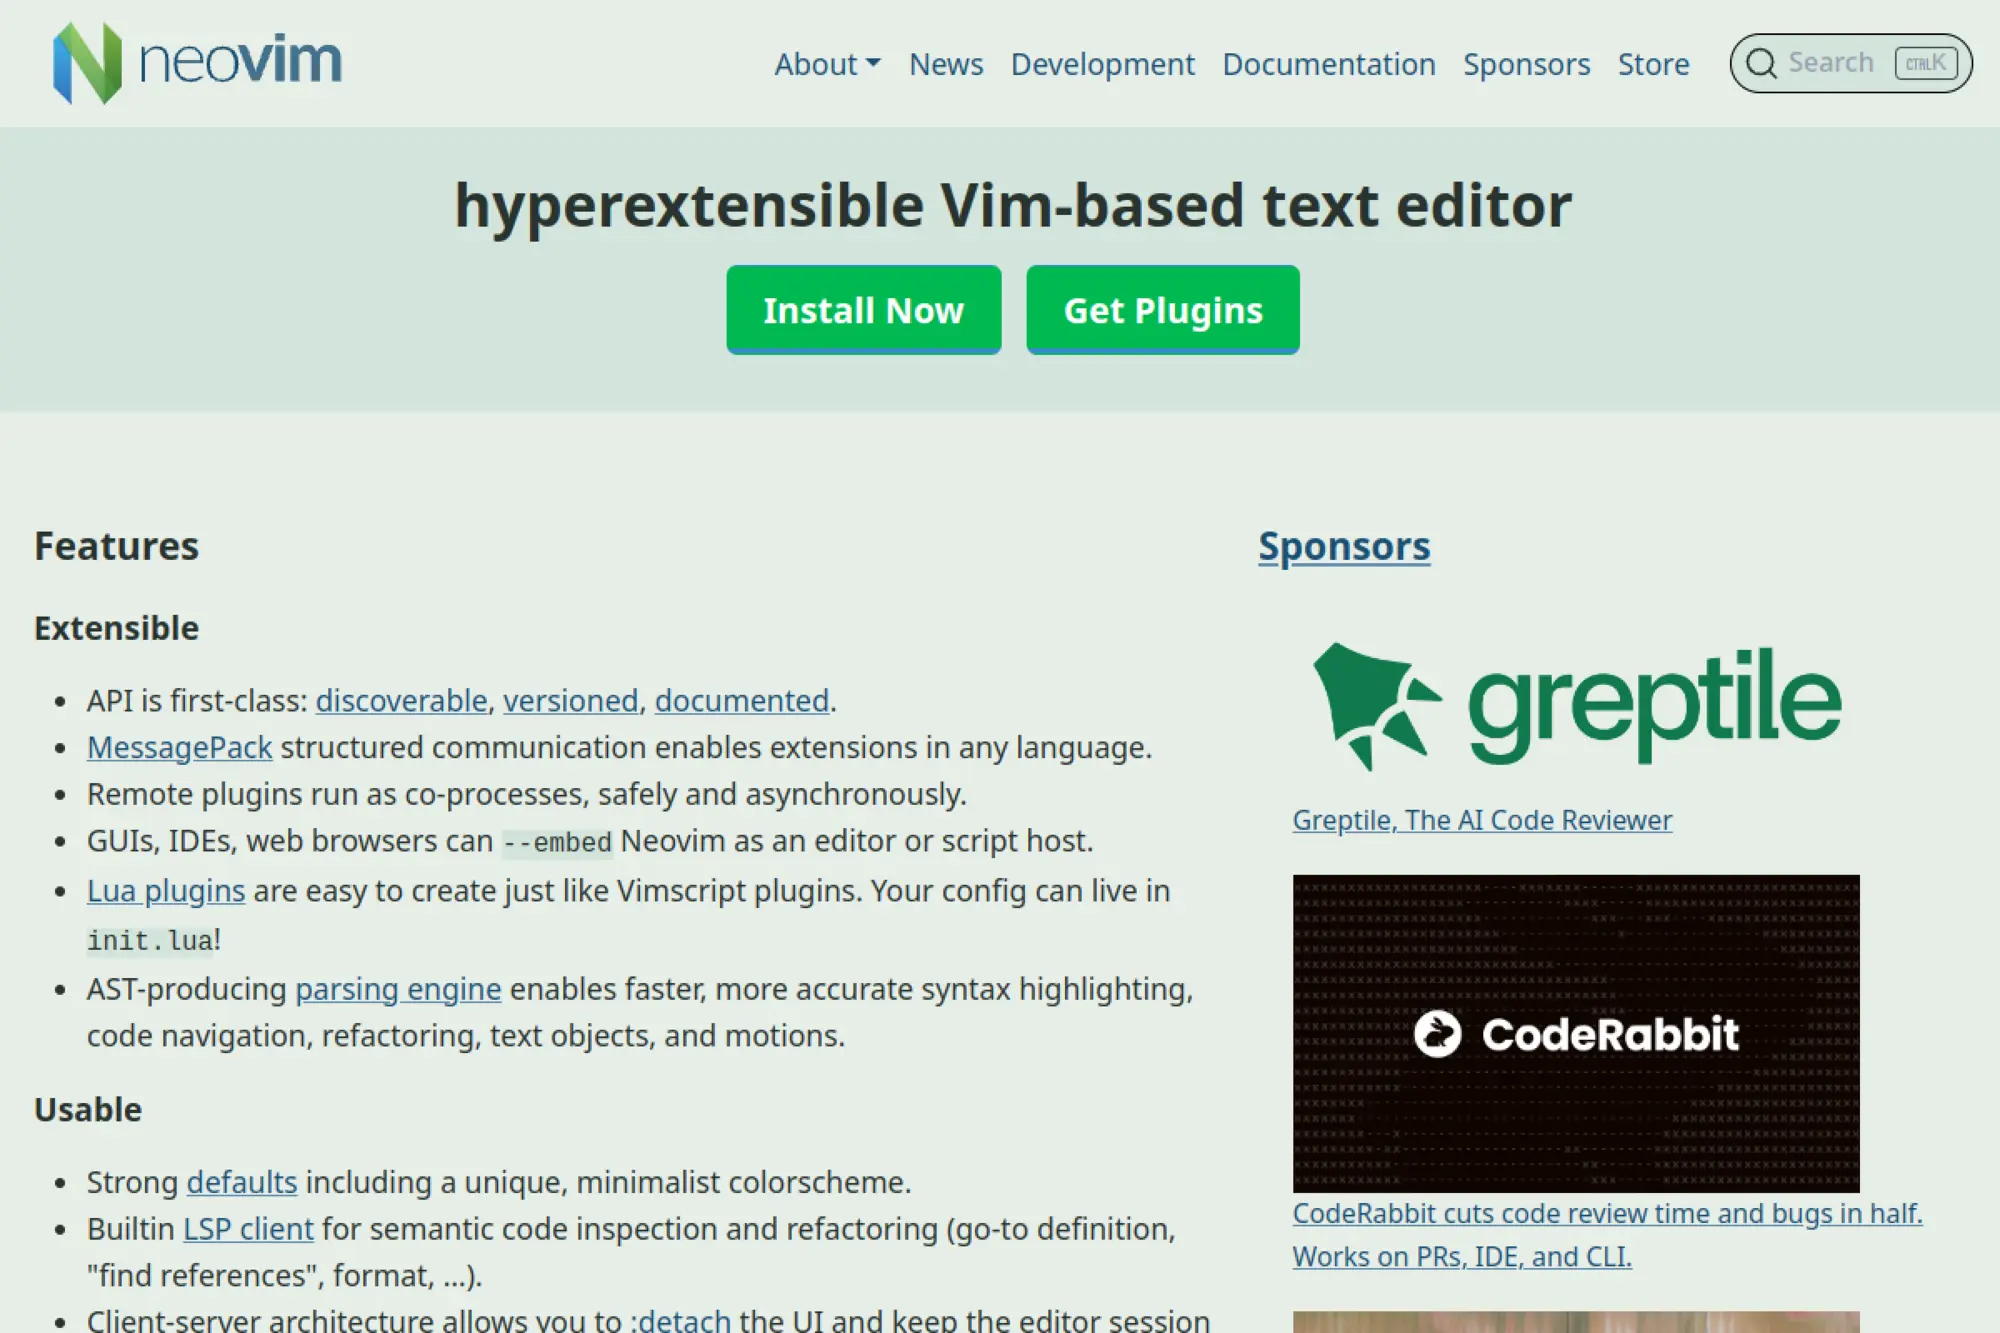Click the Get Plugins button
2000x1333 pixels.
(x=1162, y=310)
